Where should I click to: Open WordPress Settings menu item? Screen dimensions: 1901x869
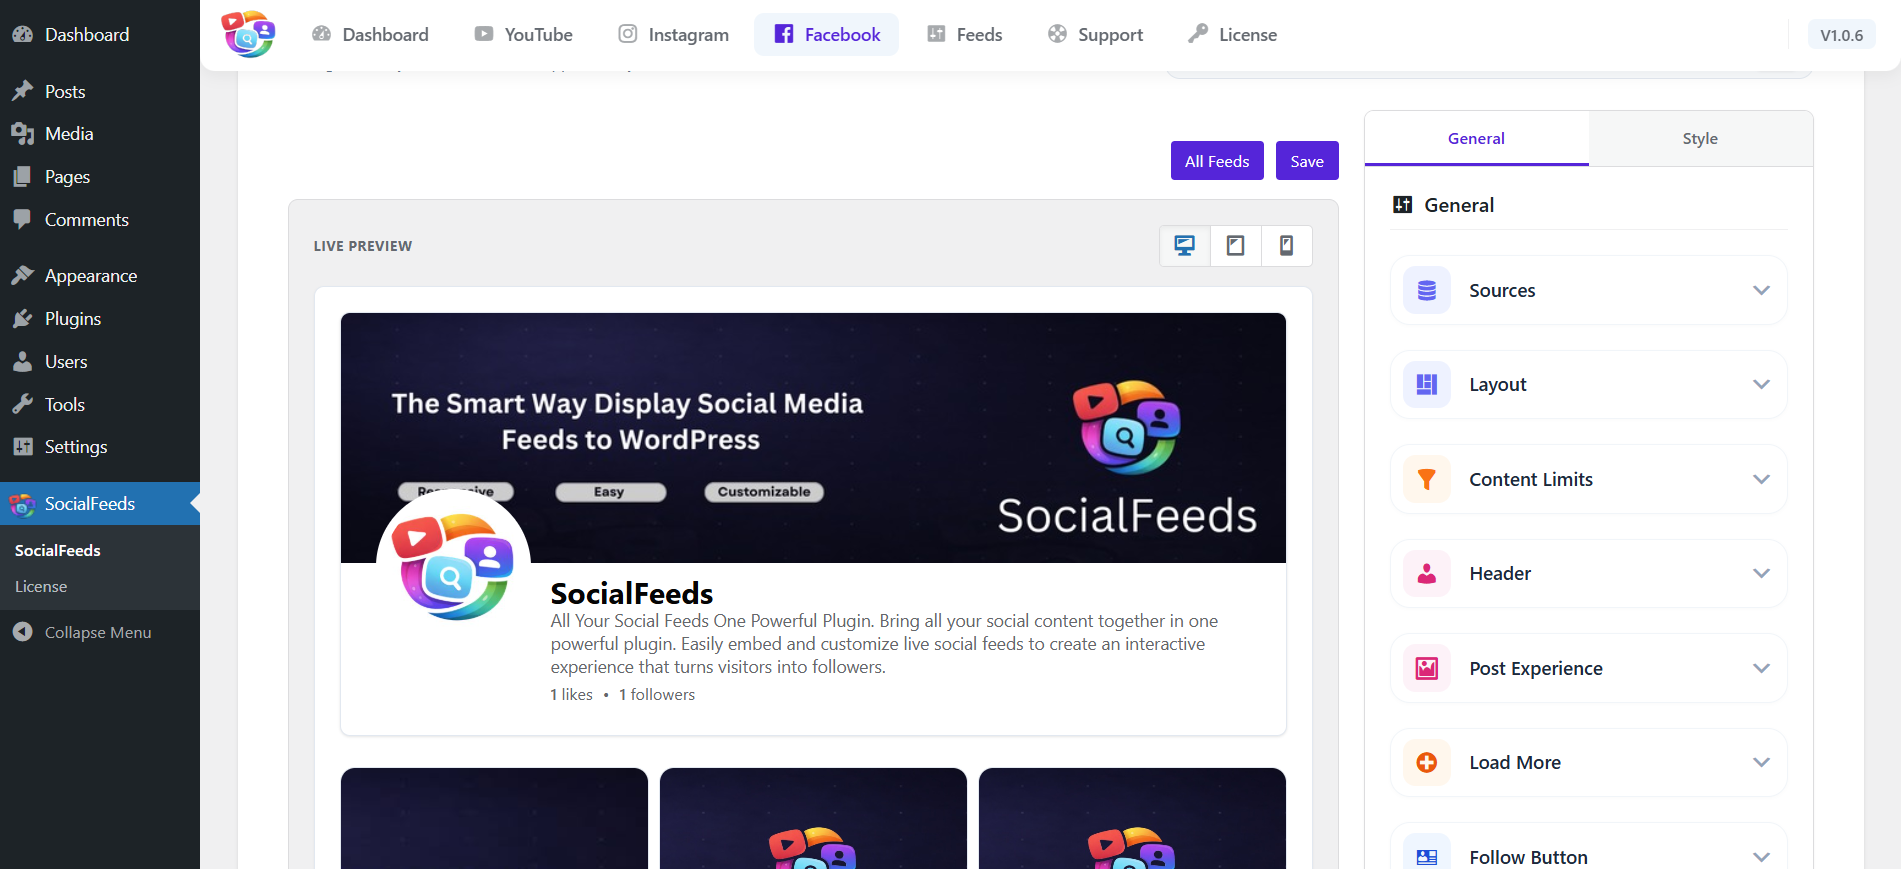tap(100, 447)
